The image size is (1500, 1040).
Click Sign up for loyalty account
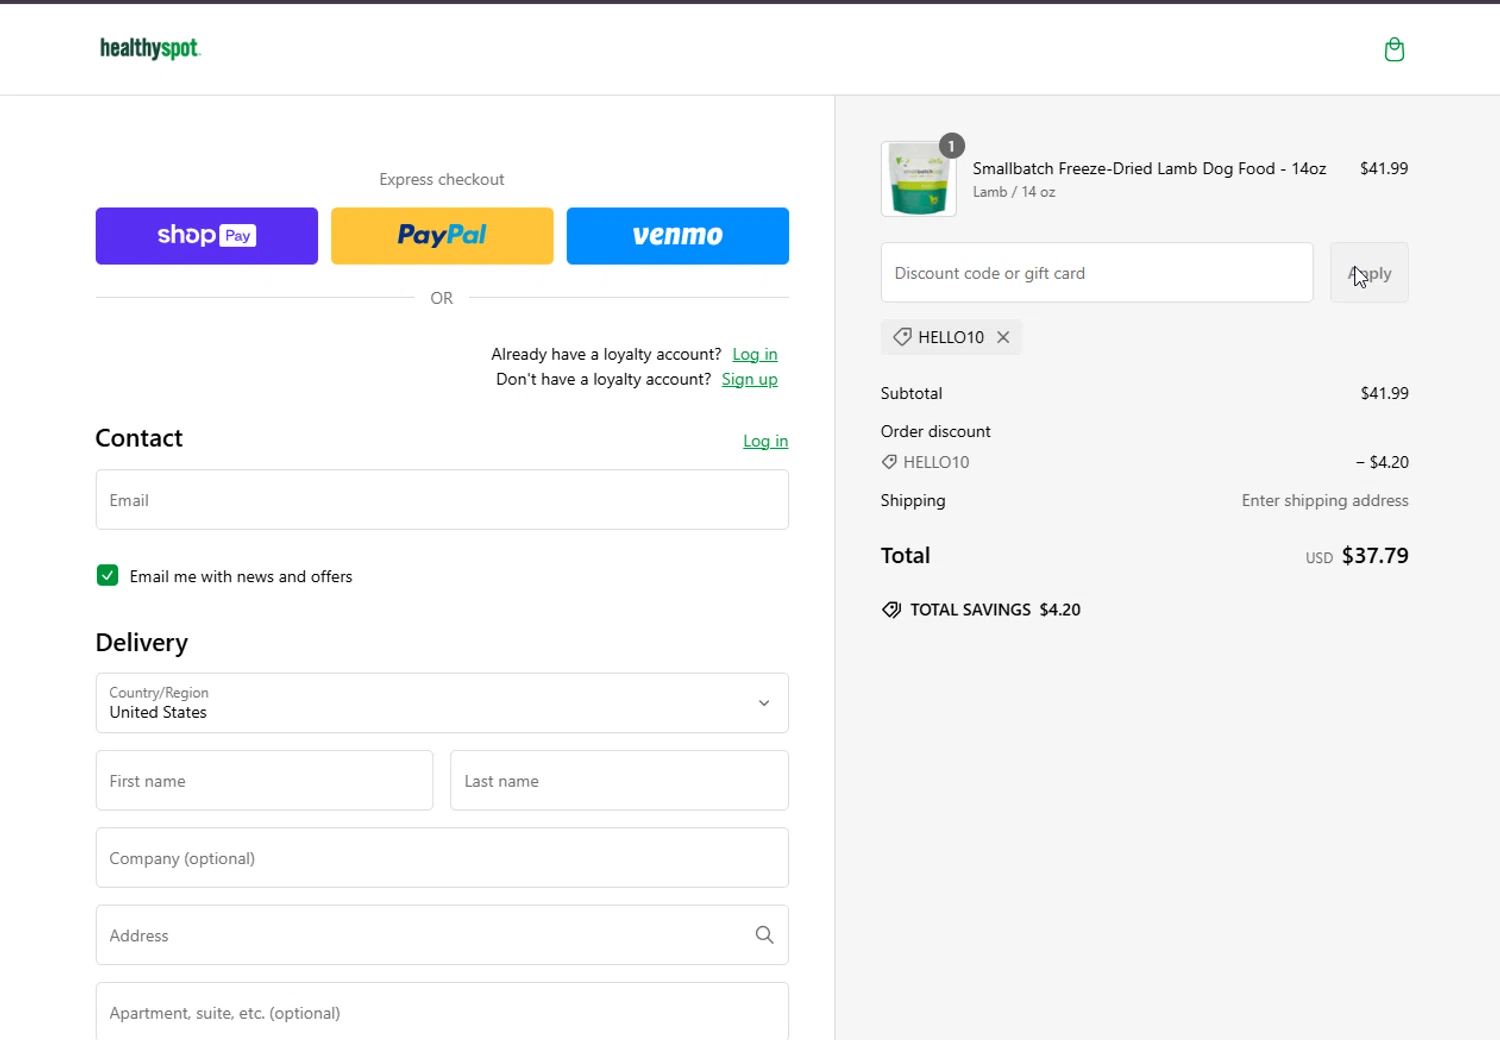click(749, 379)
